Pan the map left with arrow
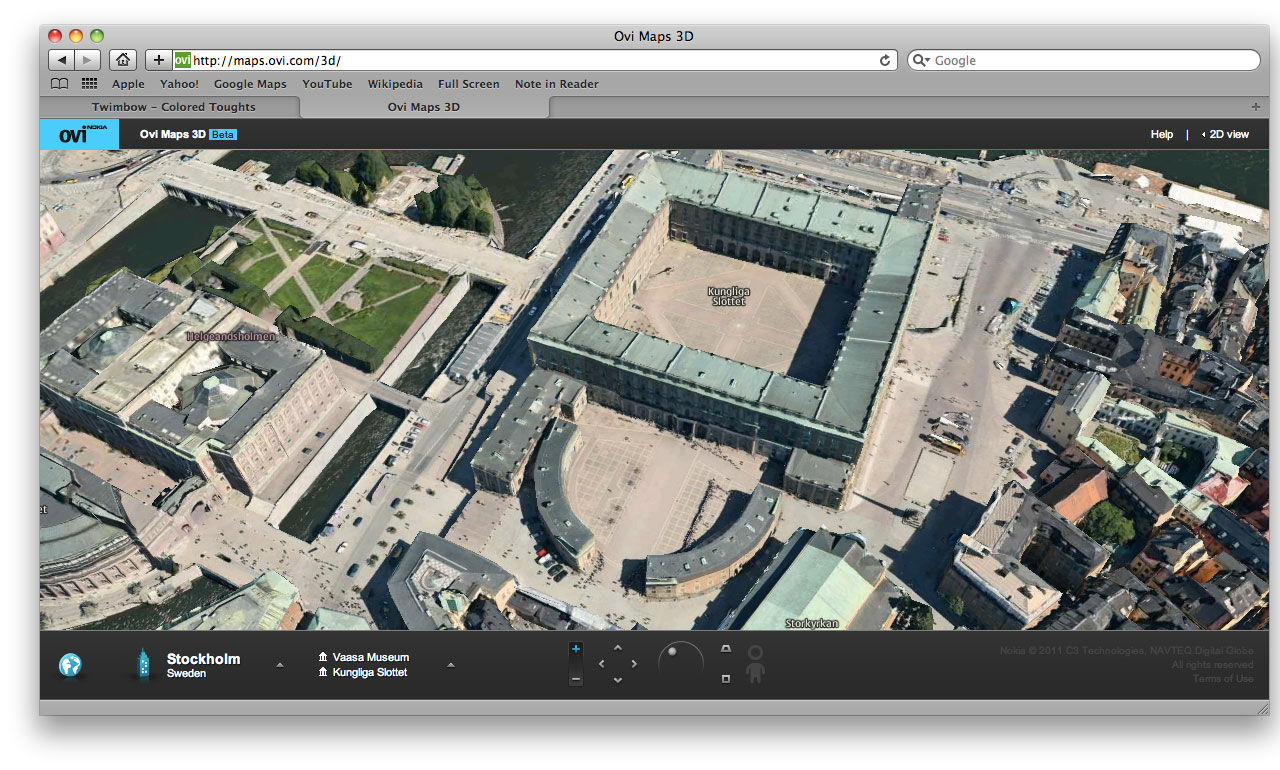This screenshot has height=770, width=1280. point(601,664)
